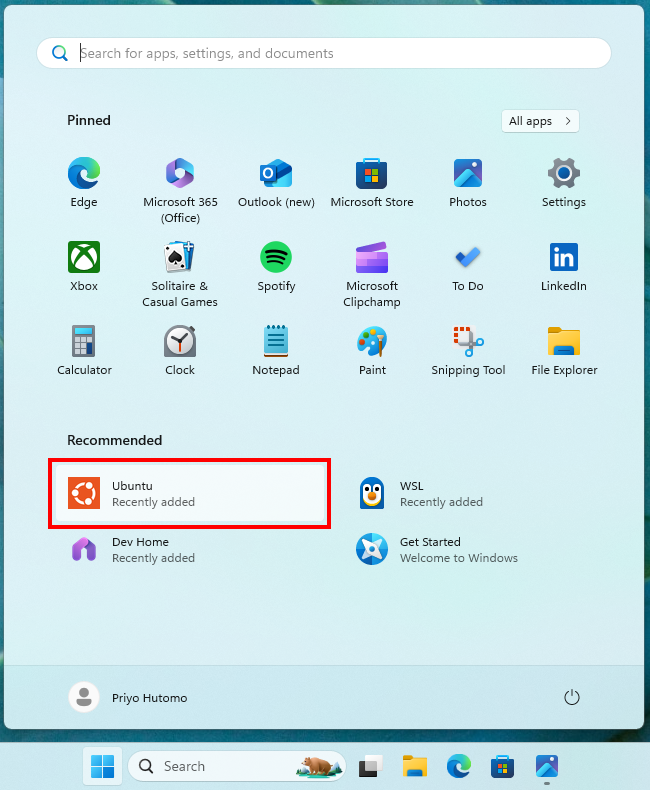Click the power button icon

pyautogui.click(x=571, y=697)
